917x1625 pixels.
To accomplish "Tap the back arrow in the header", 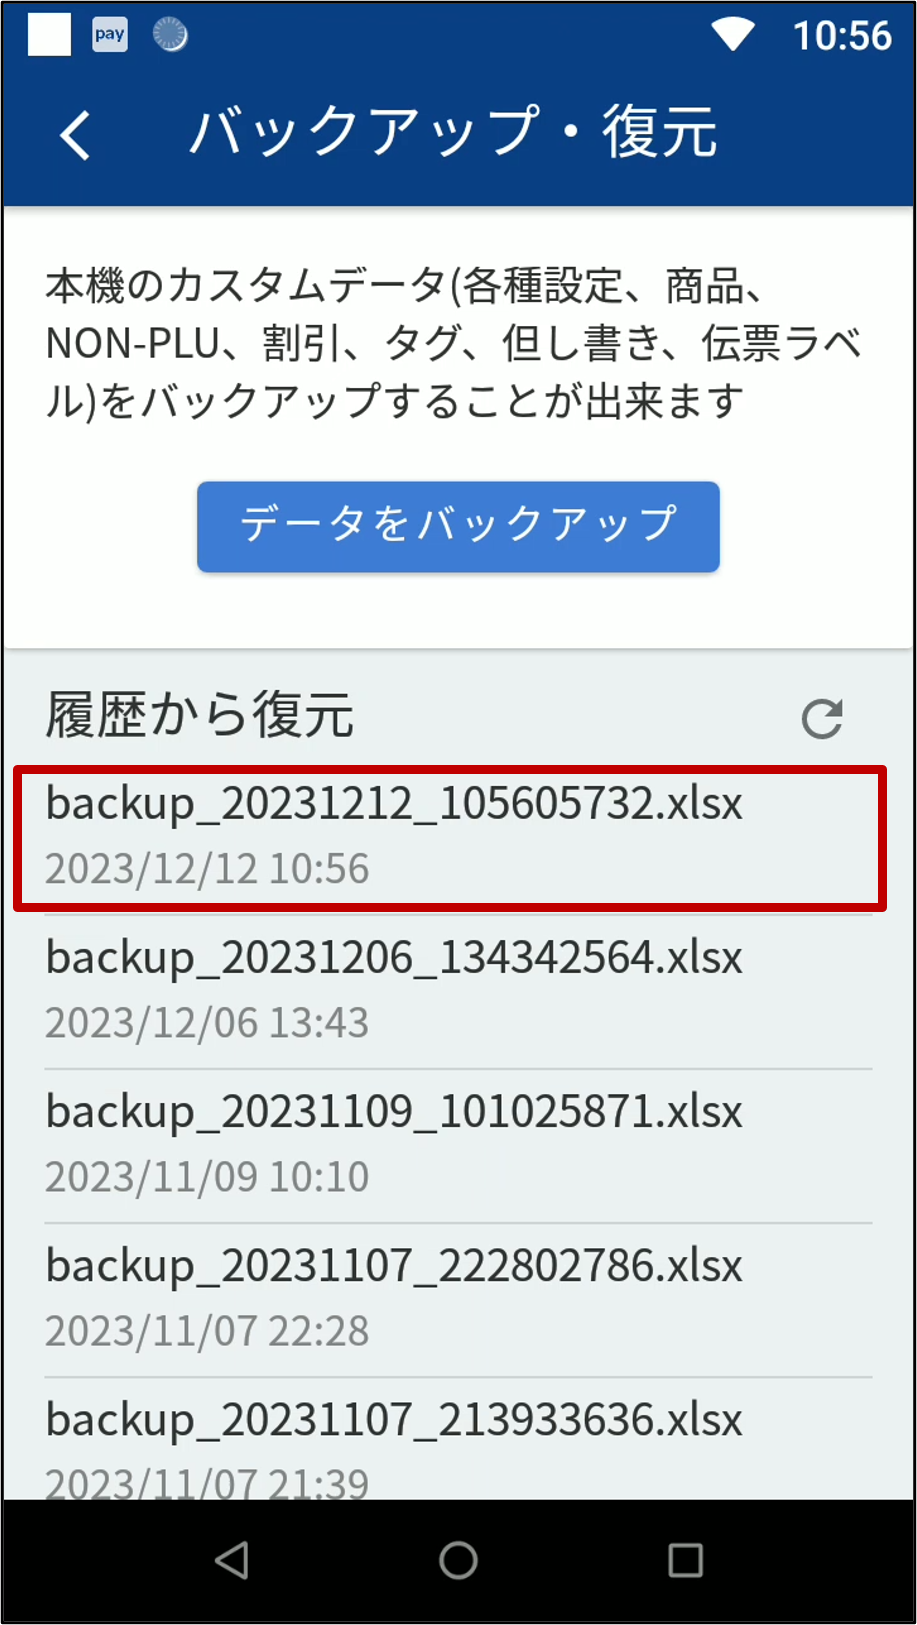I will coord(75,134).
